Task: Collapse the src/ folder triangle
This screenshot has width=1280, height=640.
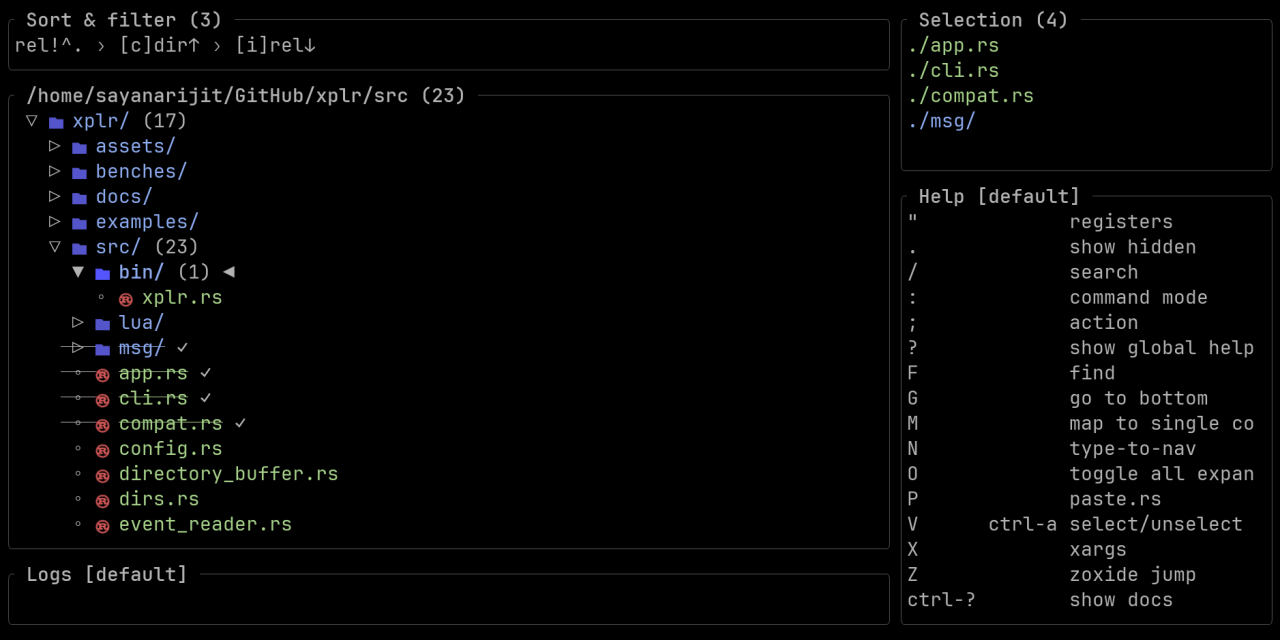Action: coord(55,246)
